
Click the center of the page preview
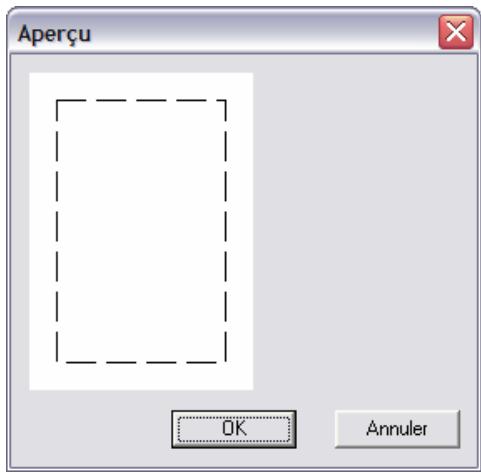click(141, 231)
